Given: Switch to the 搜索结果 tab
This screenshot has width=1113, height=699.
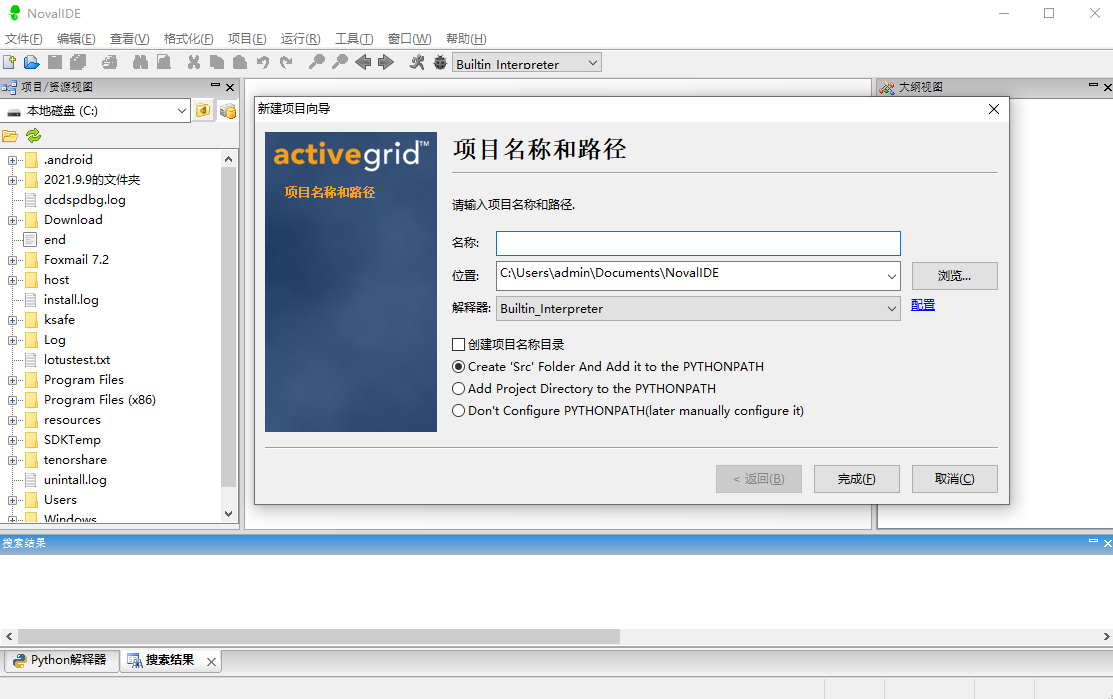Looking at the screenshot, I should pos(170,660).
